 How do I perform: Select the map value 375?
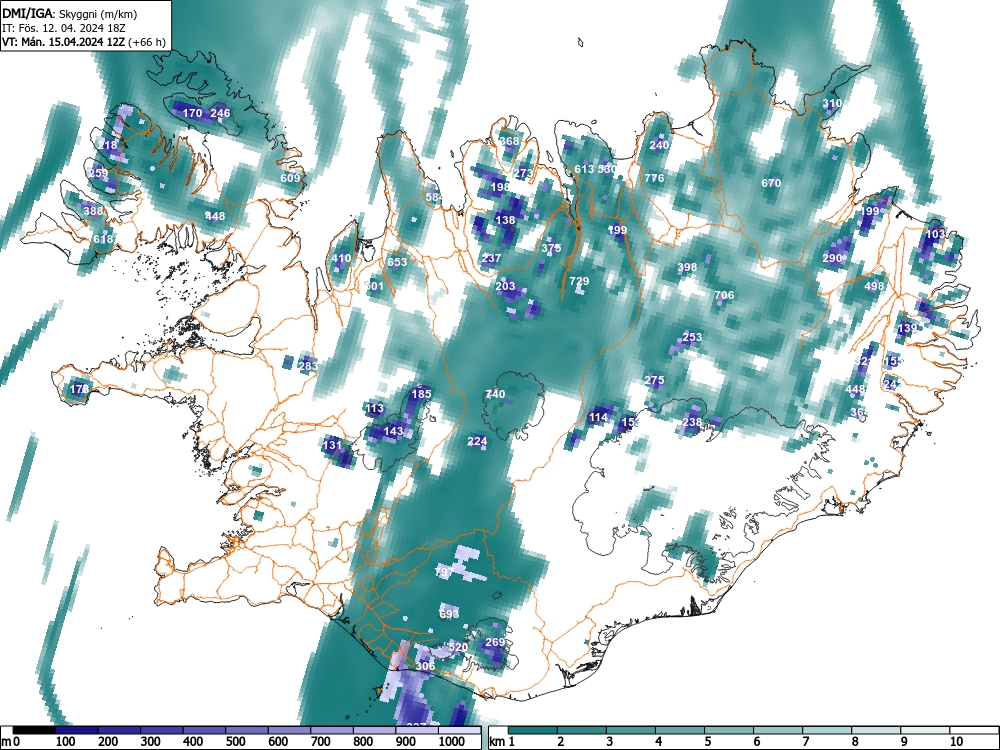pyautogui.click(x=551, y=248)
